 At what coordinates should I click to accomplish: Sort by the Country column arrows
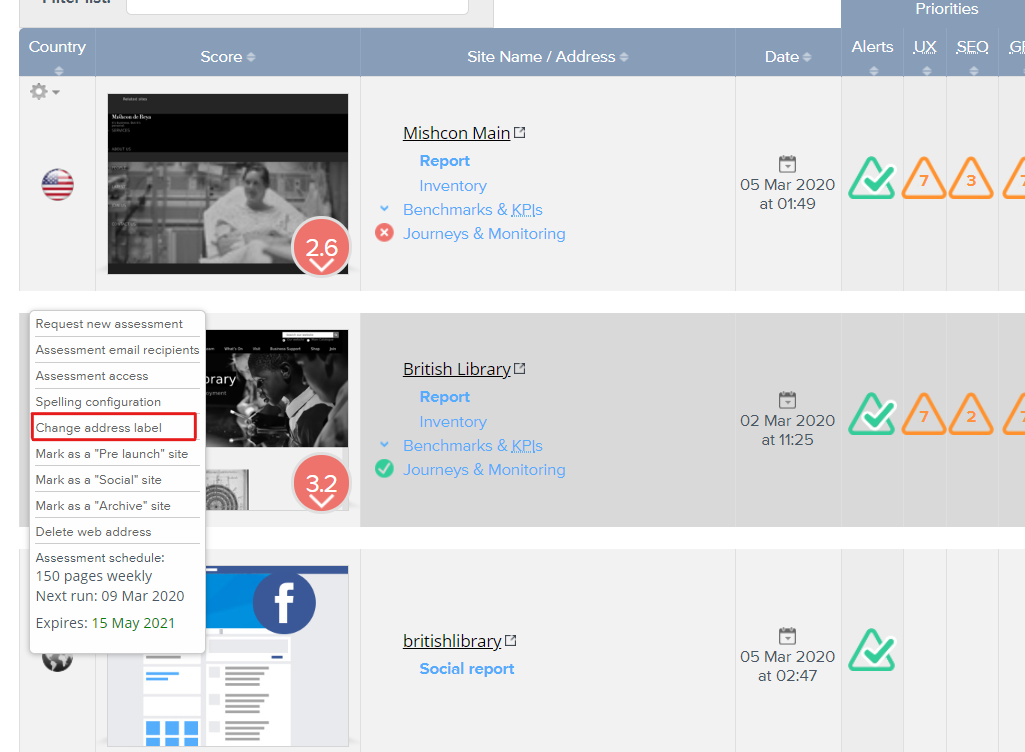59,71
